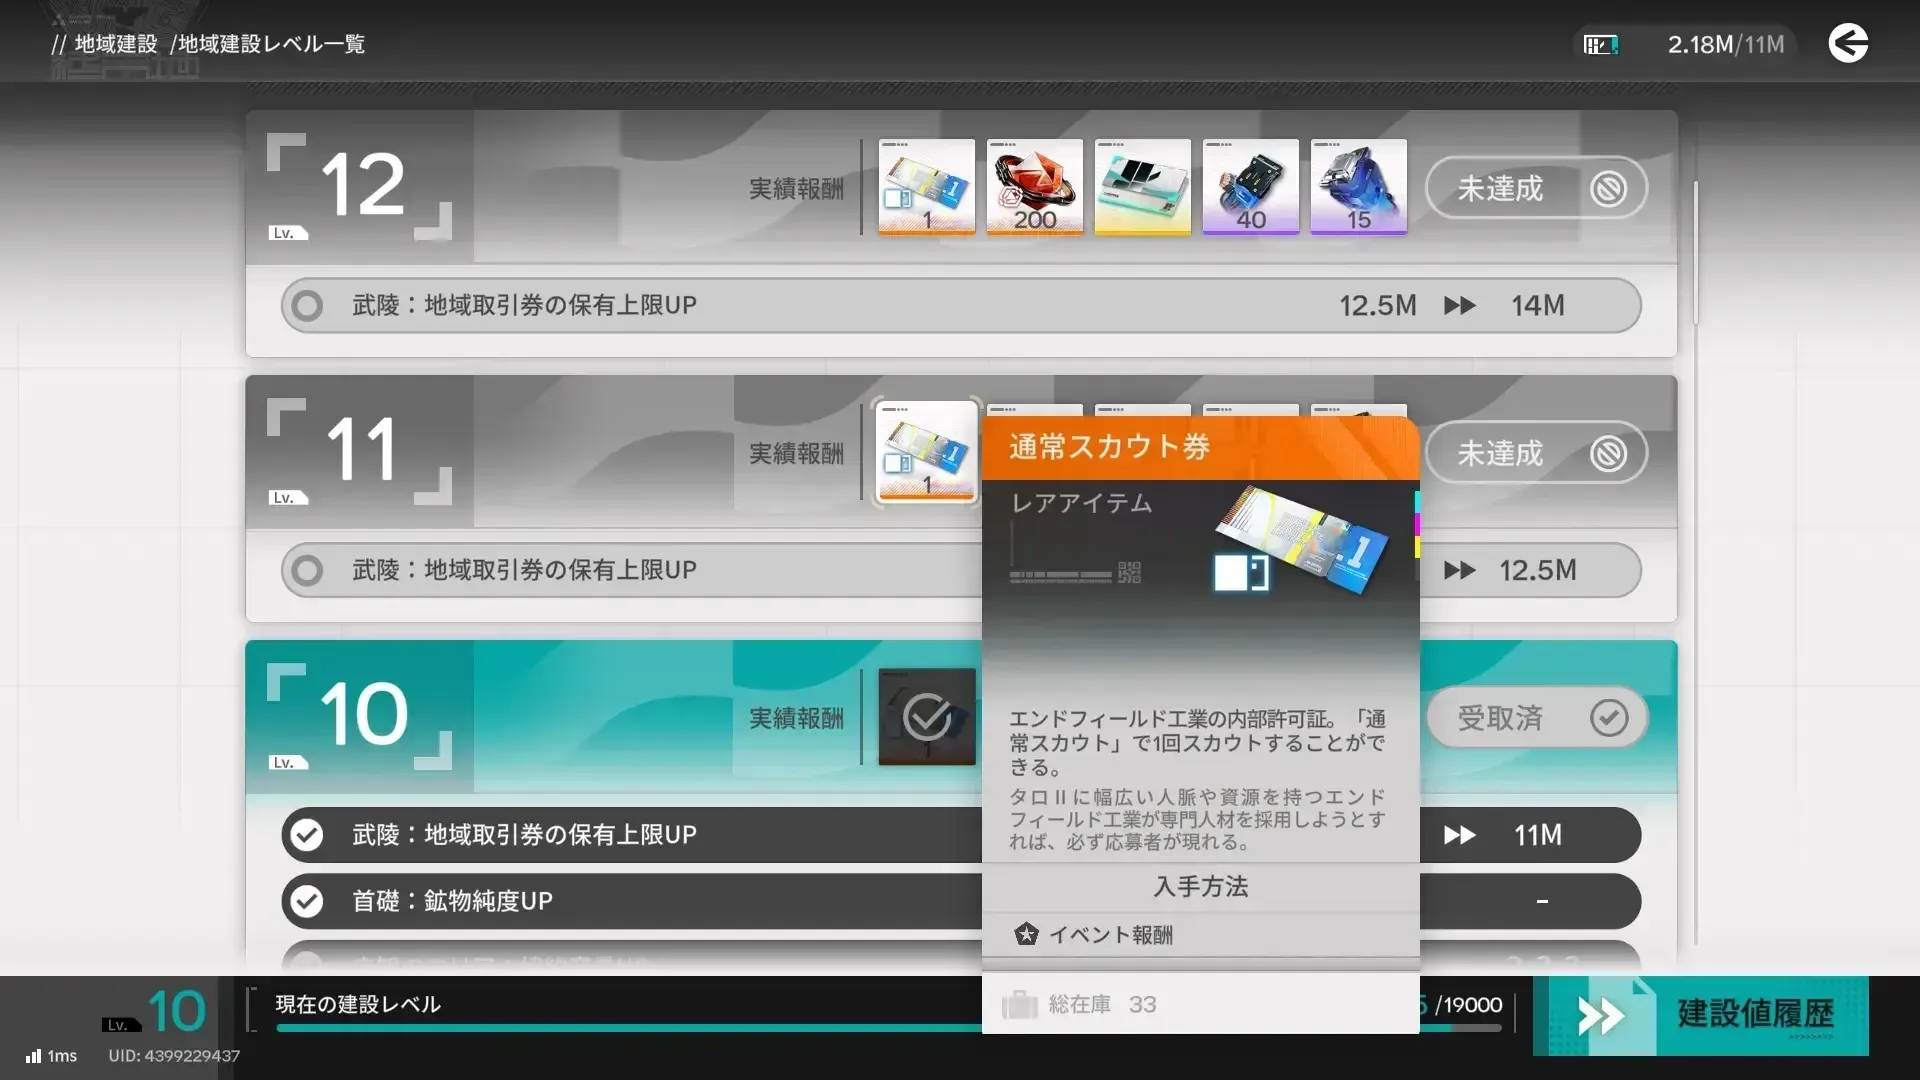Click the Lv.12 武陵：地域取引券の保有上限UP text
Viewport: 1920px width, 1080px height.
coord(524,305)
